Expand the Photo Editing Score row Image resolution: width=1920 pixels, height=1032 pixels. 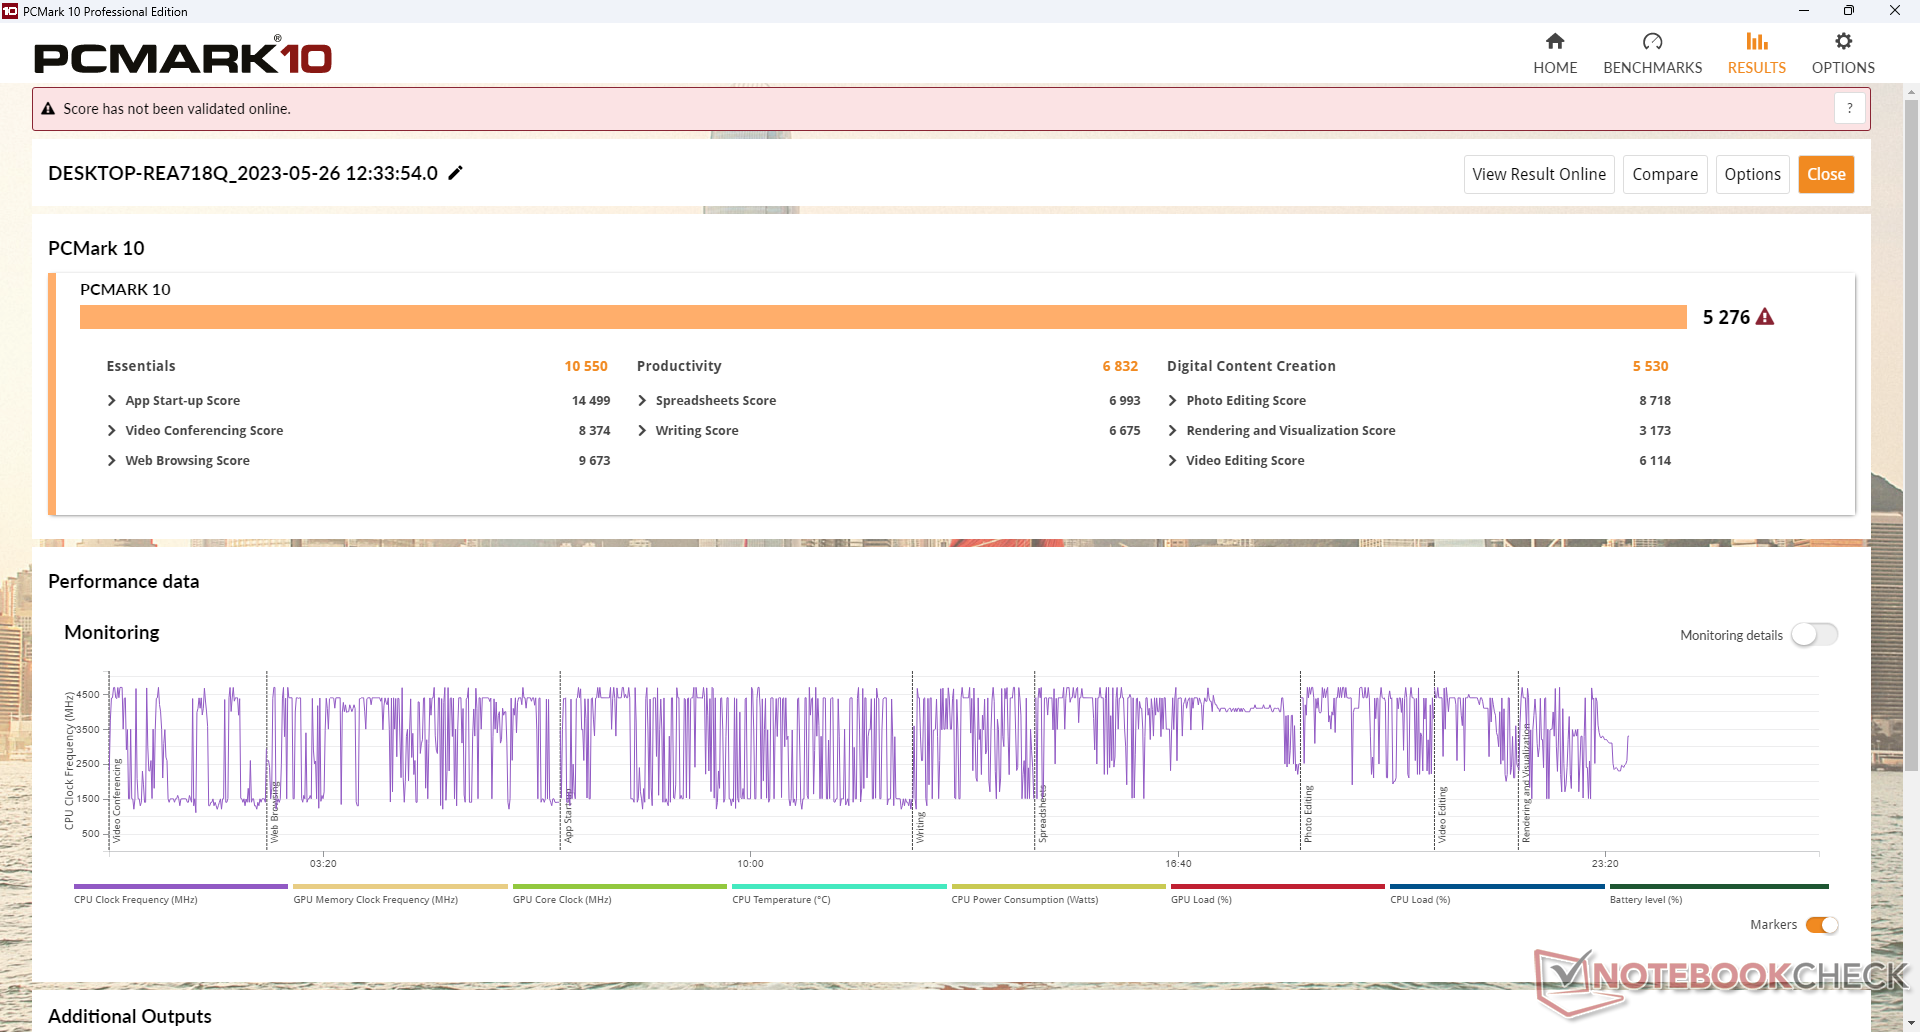point(1172,401)
